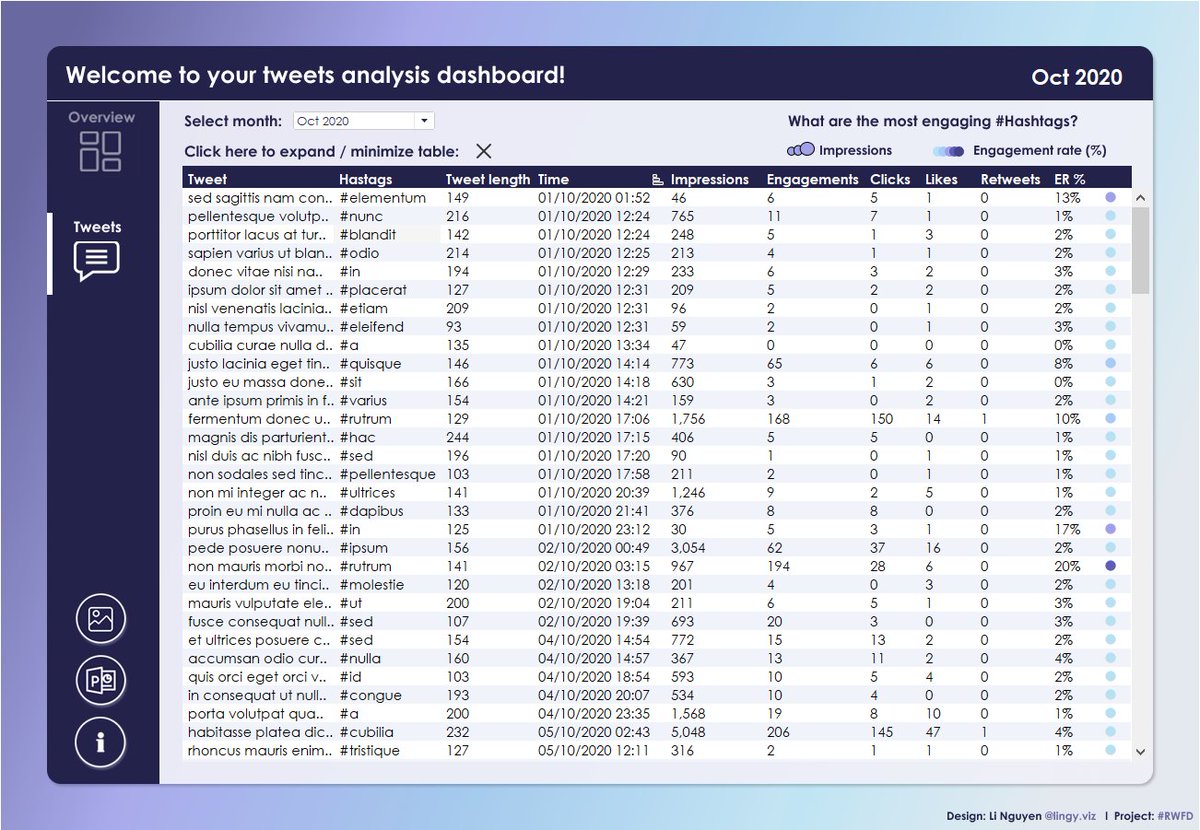Click the Clicks column header
This screenshot has height=830, width=1200.
point(890,180)
